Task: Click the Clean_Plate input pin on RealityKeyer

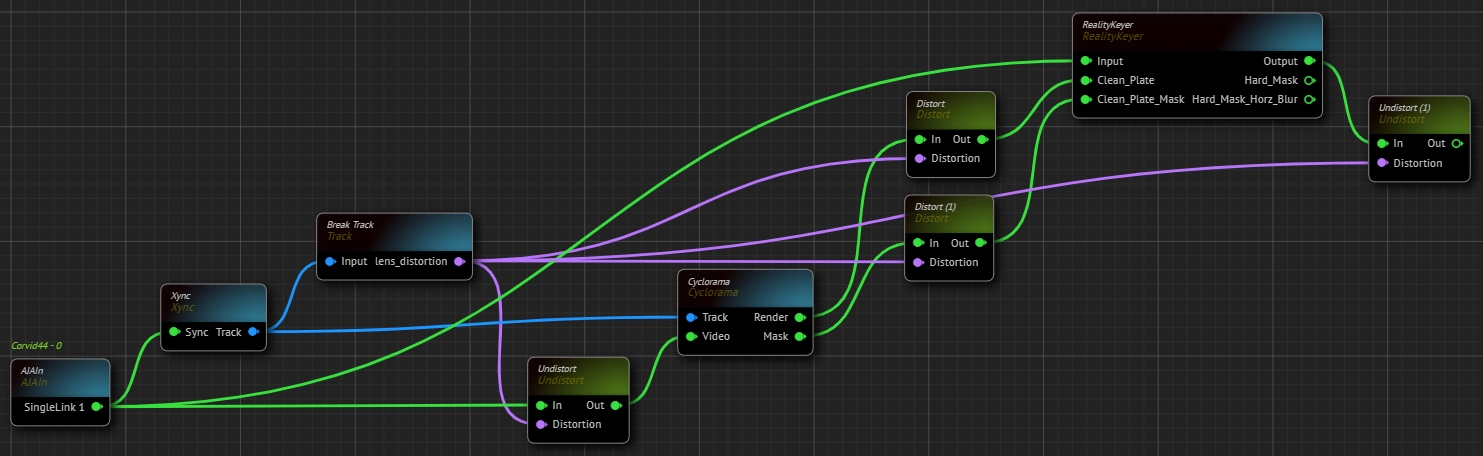Action: (x=1085, y=81)
